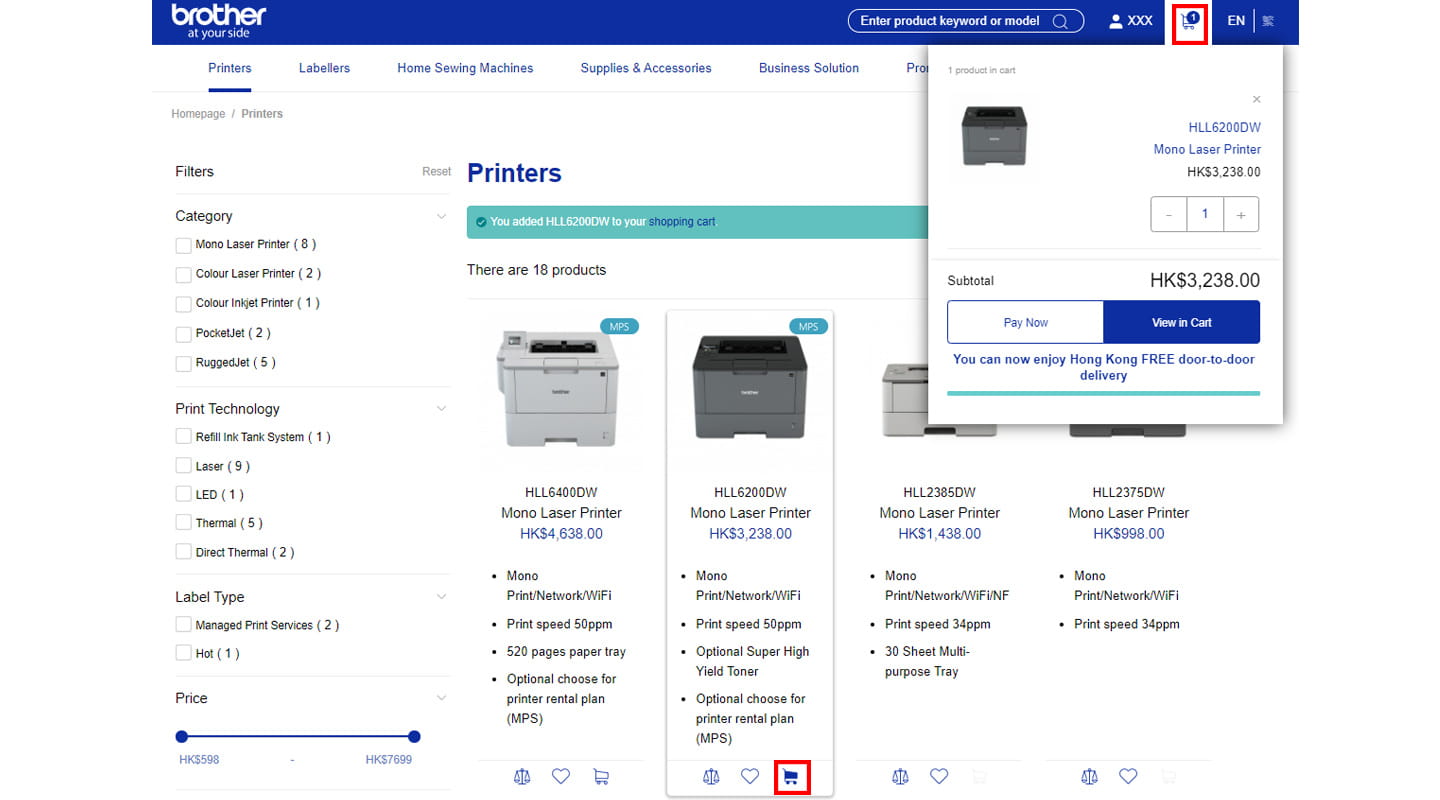Compare HLL2375DW using scale icon
The height and width of the screenshot is (800, 1440).
[x=1089, y=776]
